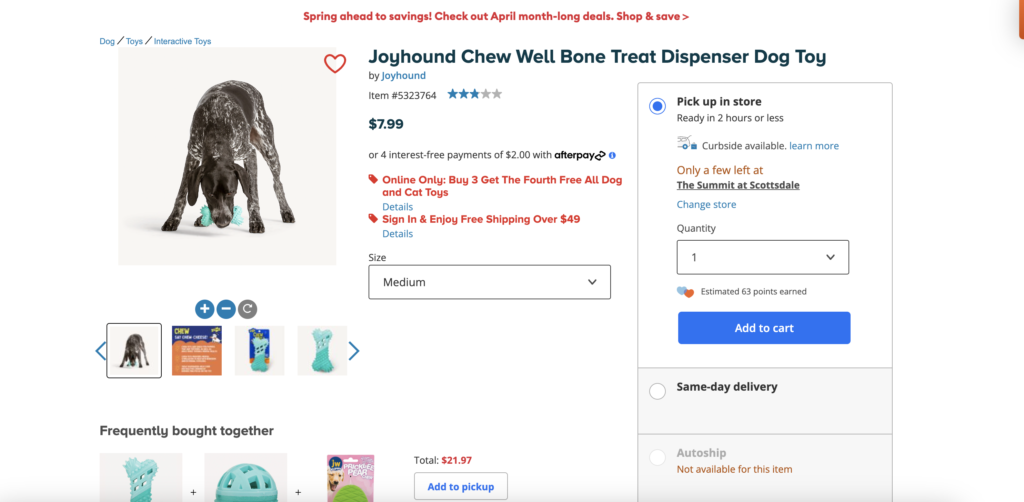Add item to favorites with heart icon
The width and height of the screenshot is (1024, 502).
click(335, 64)
